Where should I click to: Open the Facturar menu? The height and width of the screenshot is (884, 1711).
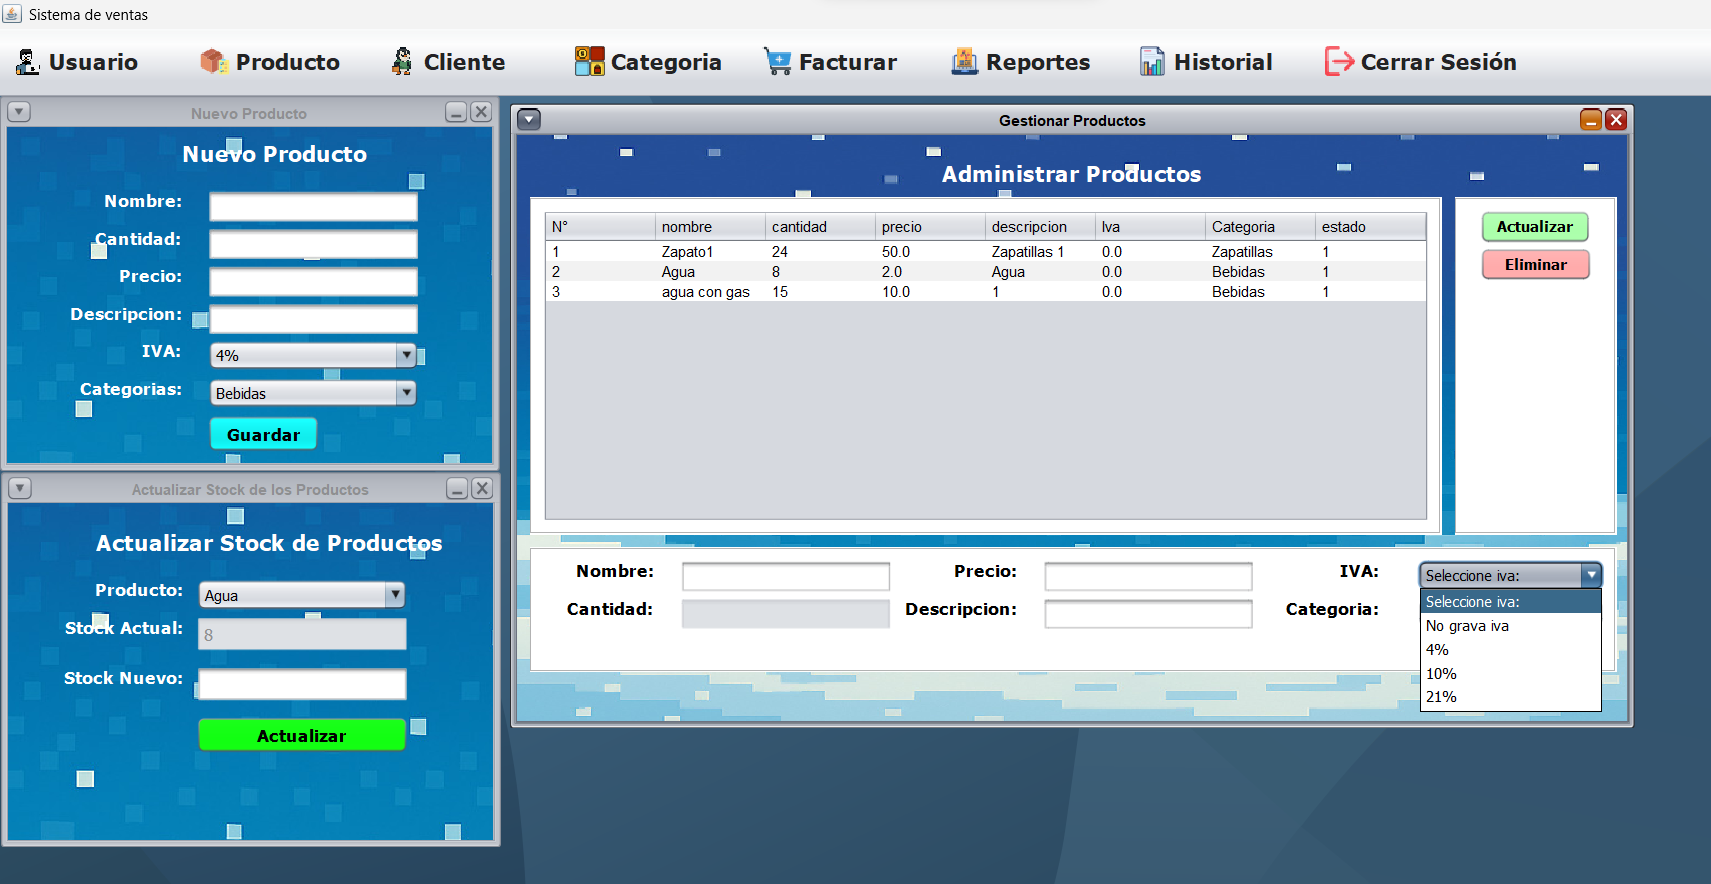coord(831,62)
